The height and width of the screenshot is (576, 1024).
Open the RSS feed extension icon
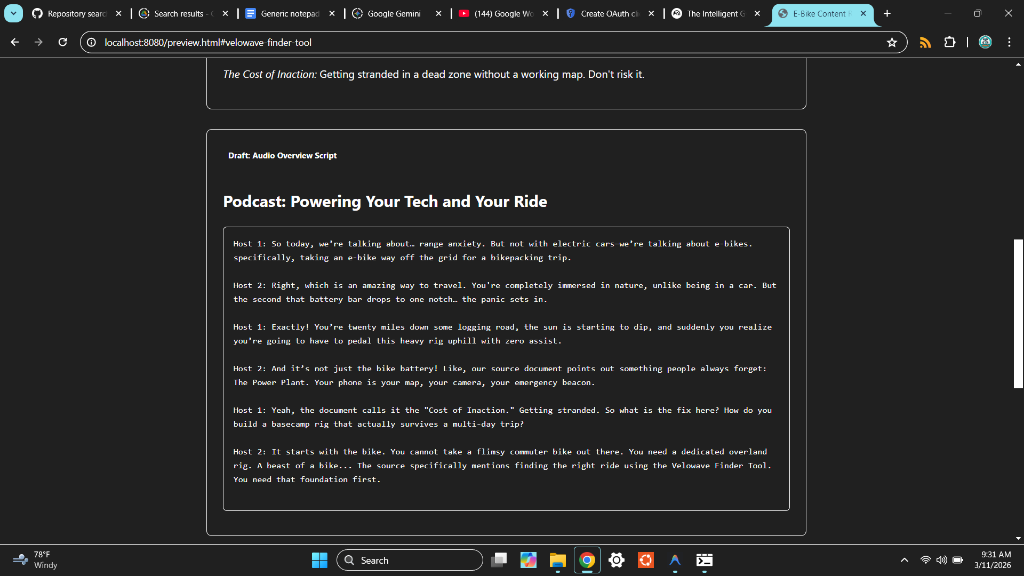point(925,42)
